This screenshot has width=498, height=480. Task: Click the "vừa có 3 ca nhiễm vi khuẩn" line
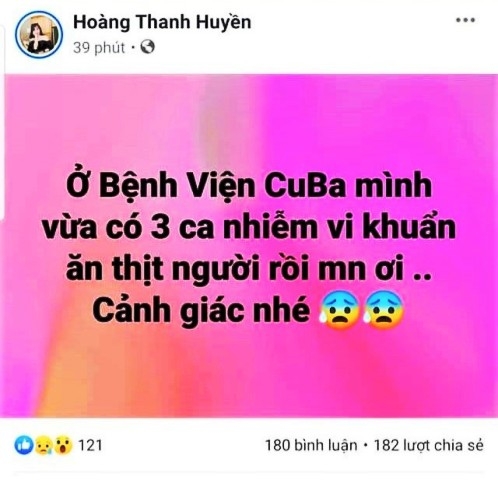(249, 227)
